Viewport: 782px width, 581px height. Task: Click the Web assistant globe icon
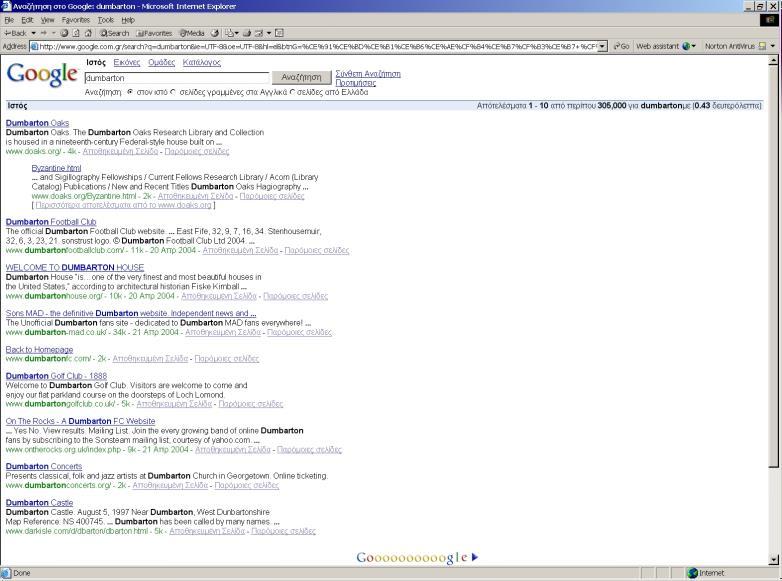click(686, 46)
